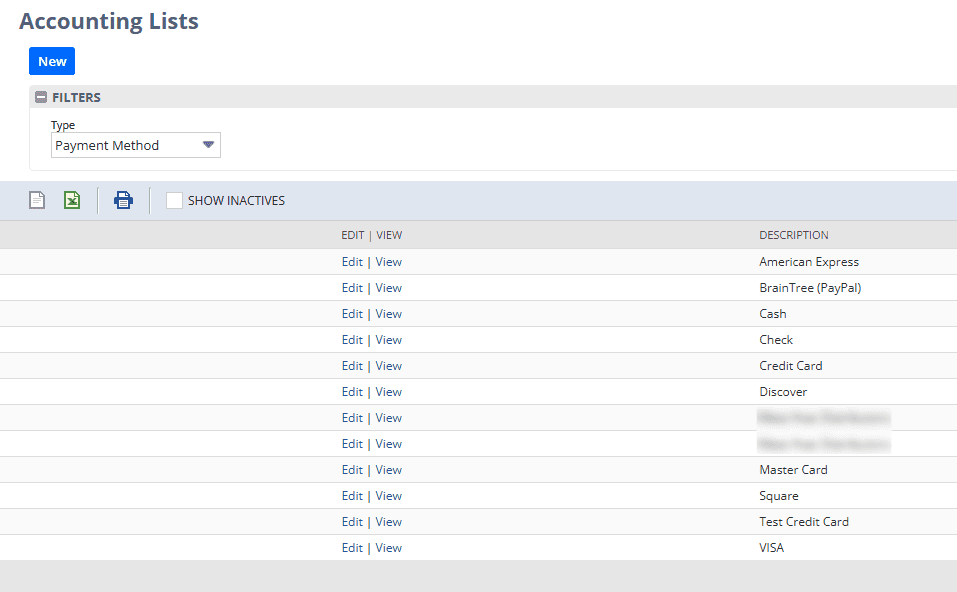
Task: Edit the Cash payment method
Action: pyautogui.click(x=352, y=314)
